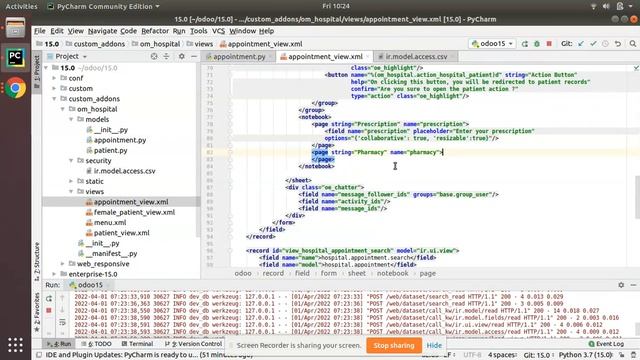This screenshot has height=360, width=640.
Task: Click the notebook breadcrumb below editor
Action: pyautogui.click(x=392, y=273)
